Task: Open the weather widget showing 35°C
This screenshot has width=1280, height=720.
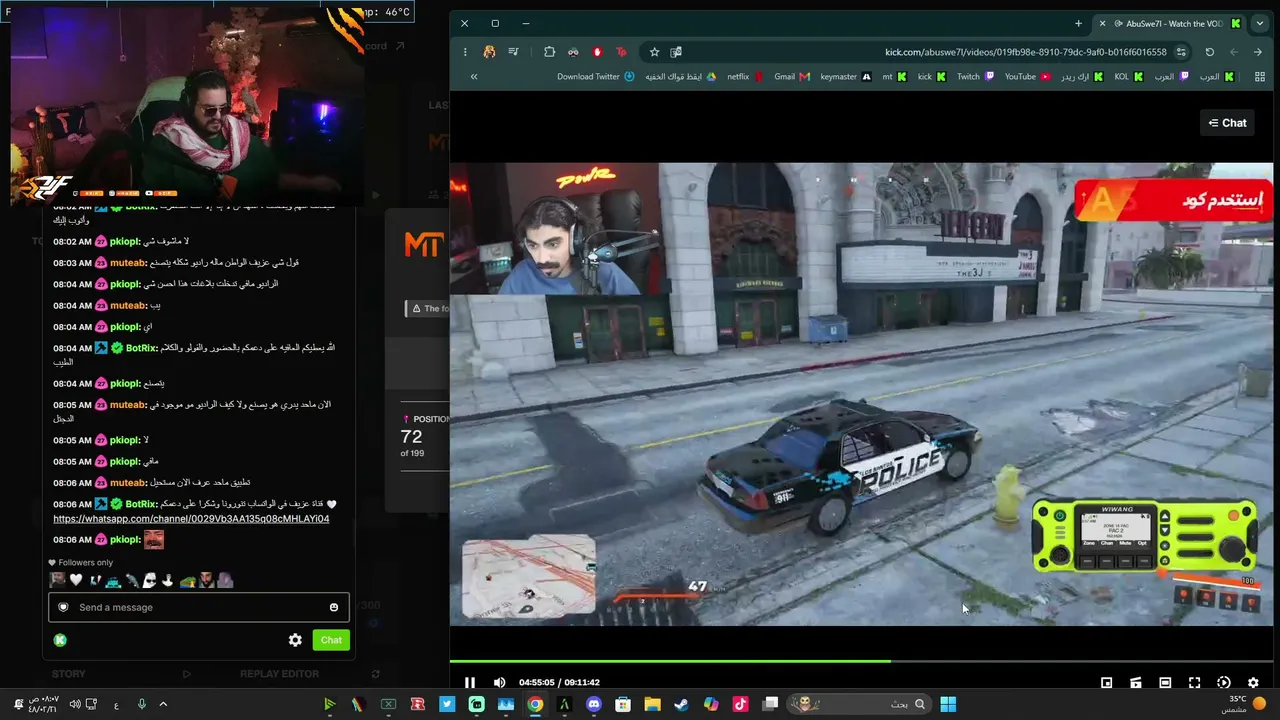Action: tap(1243, 704)
